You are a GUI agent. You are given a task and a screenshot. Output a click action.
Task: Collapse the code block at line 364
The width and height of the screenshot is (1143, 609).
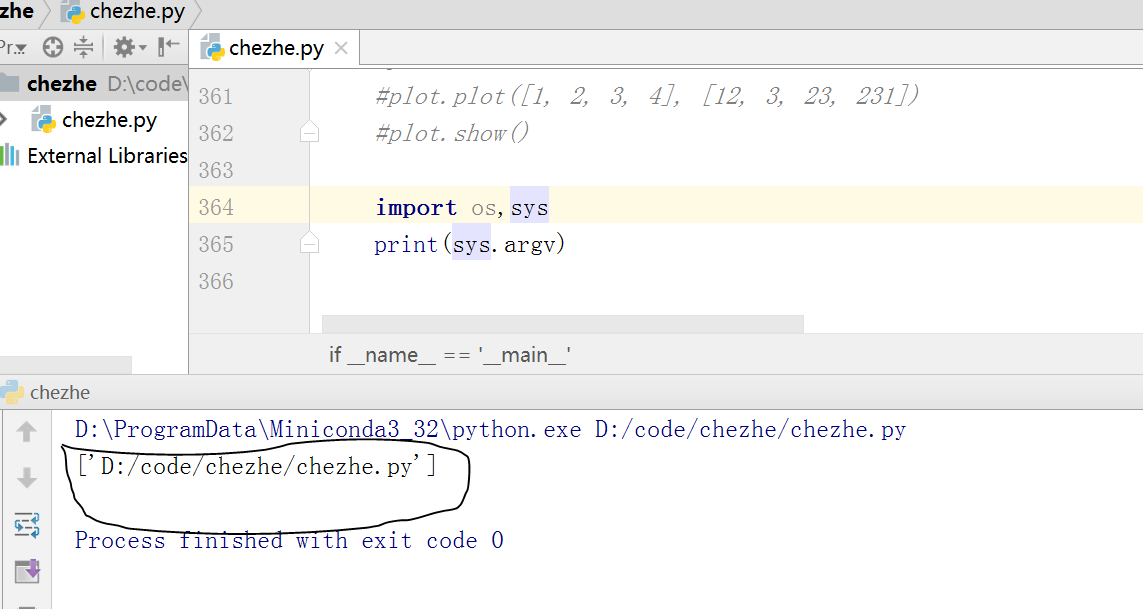(x=310, y=206)
